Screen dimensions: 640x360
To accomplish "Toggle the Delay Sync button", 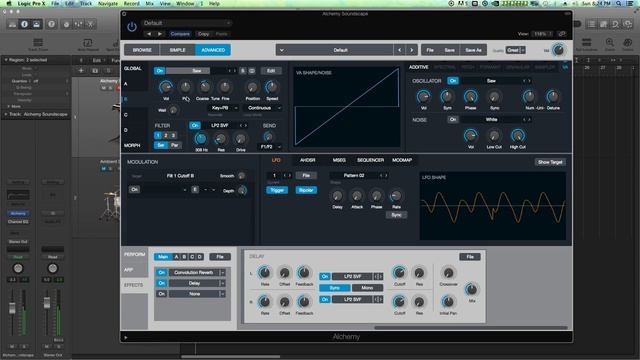I will tap(334, 288).
